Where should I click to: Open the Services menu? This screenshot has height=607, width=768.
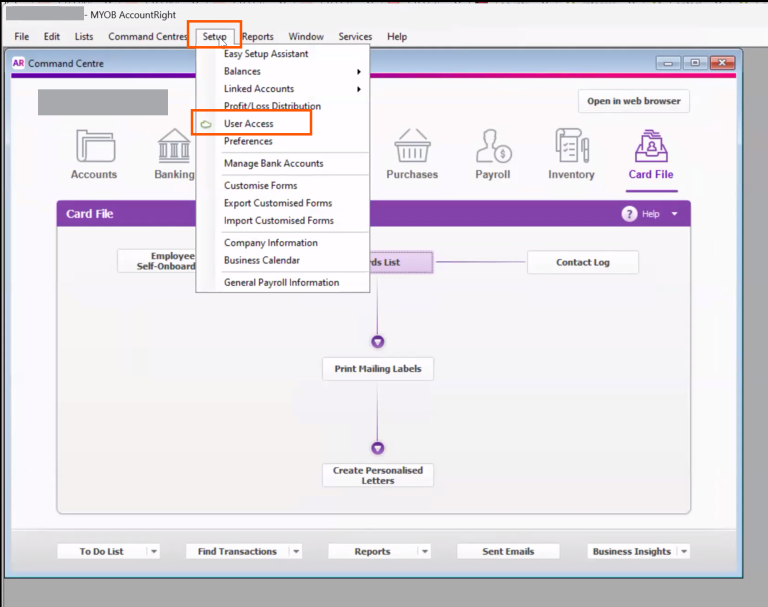coord(355,37)
